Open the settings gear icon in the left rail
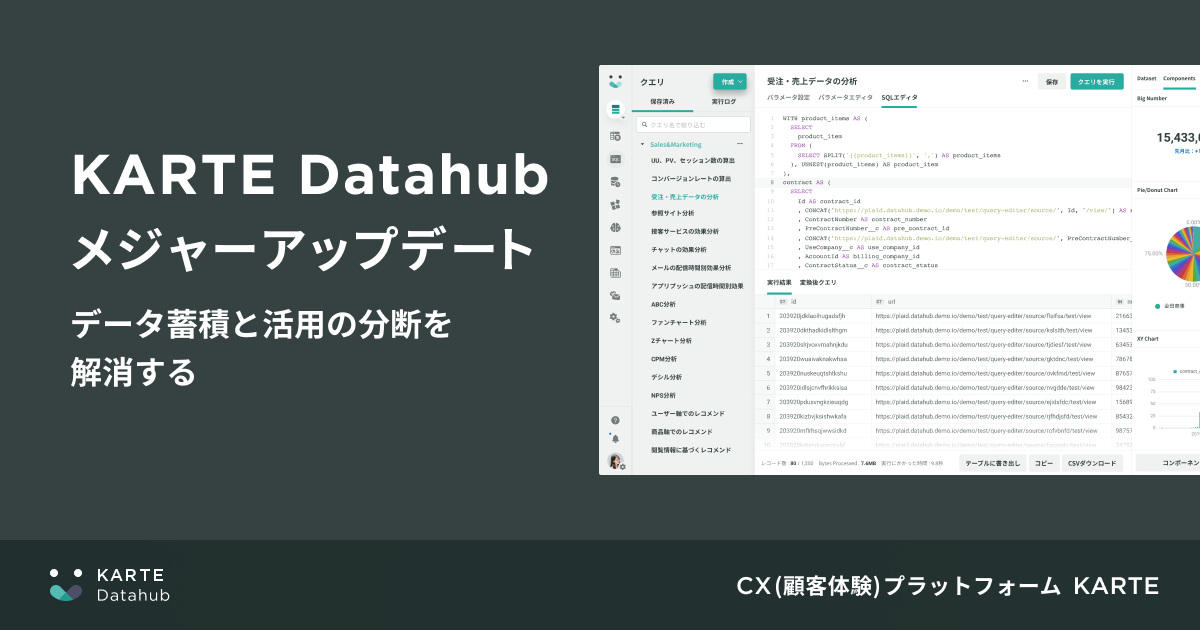 (x=617, y=316)
